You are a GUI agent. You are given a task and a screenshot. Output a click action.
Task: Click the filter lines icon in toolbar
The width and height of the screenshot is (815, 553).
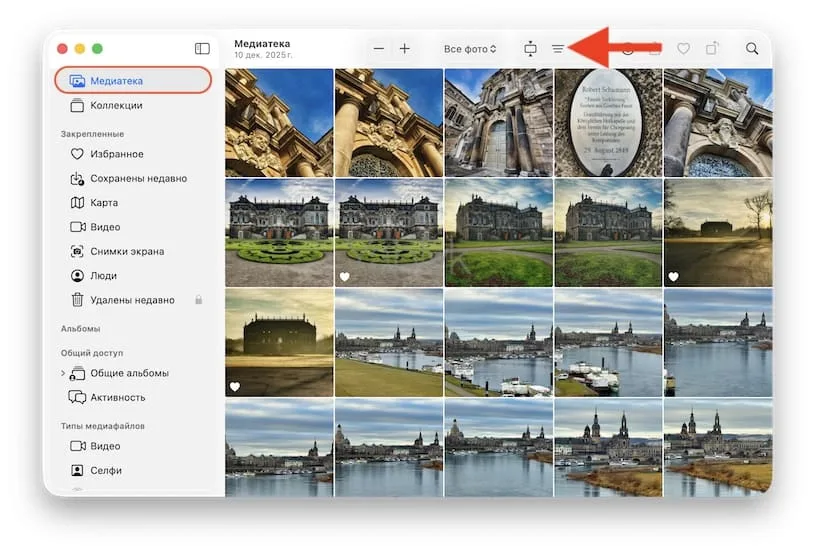click(x=558, y=48)
